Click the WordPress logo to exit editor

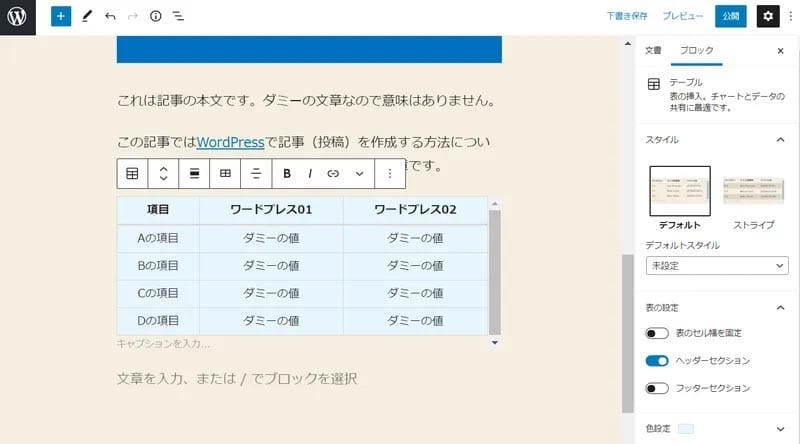click(18, 17)
